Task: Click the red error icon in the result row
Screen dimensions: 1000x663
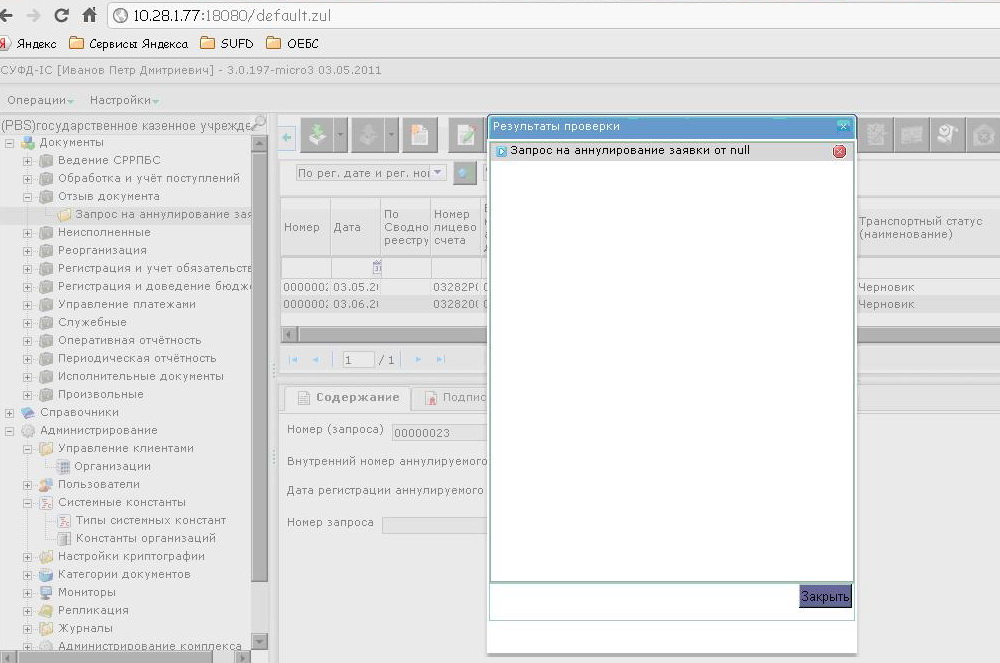Action: point(839,151)
